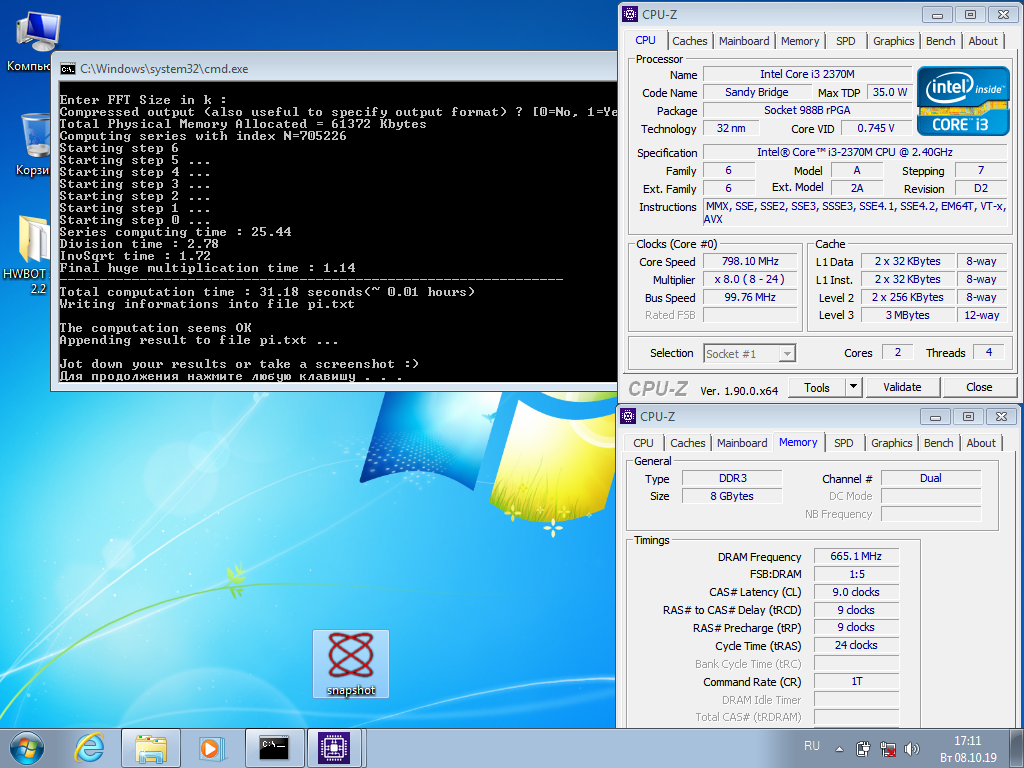
Task: Click the processor name field Intel Core i3 2370M
Action: tap(807, 74)
